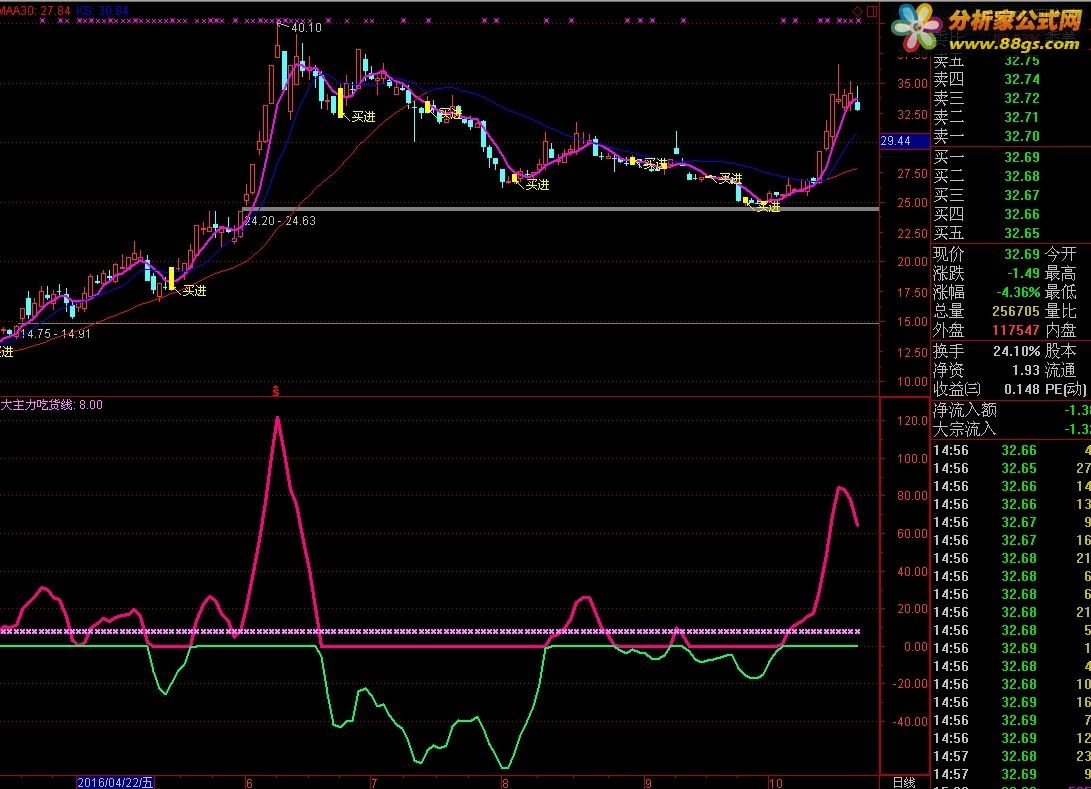1091x789 pixels.
Task: Click the 大宗流入 row
Action: click(x=1011, y=429)
